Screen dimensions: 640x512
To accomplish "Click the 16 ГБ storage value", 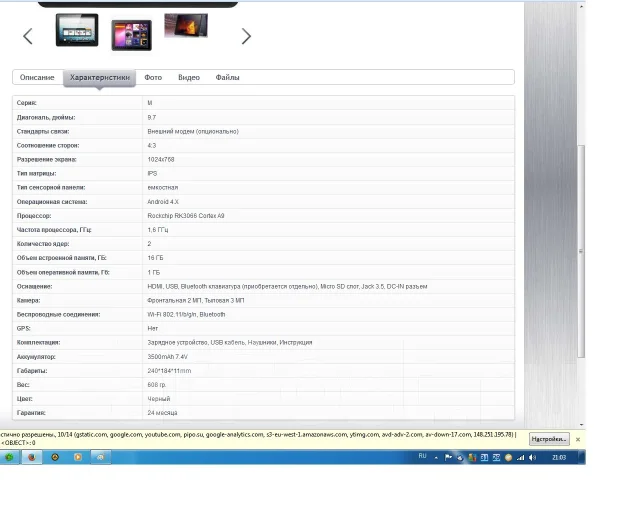I will point(155,258).
